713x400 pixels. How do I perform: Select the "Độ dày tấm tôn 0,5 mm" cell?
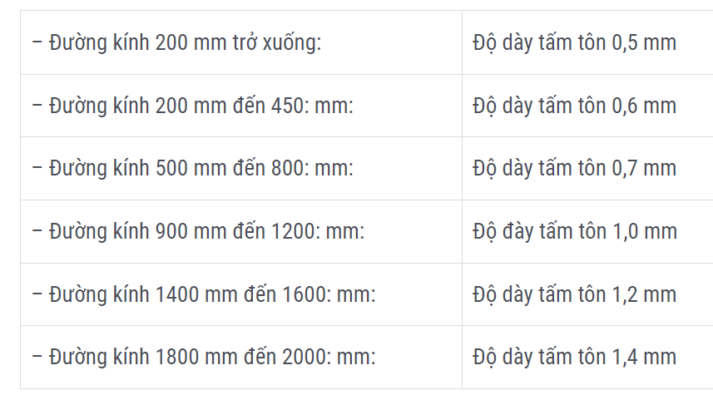(x=575, y=43)
